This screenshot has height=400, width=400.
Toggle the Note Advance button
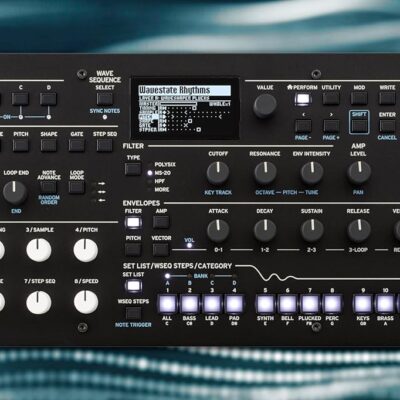[49, 187]
